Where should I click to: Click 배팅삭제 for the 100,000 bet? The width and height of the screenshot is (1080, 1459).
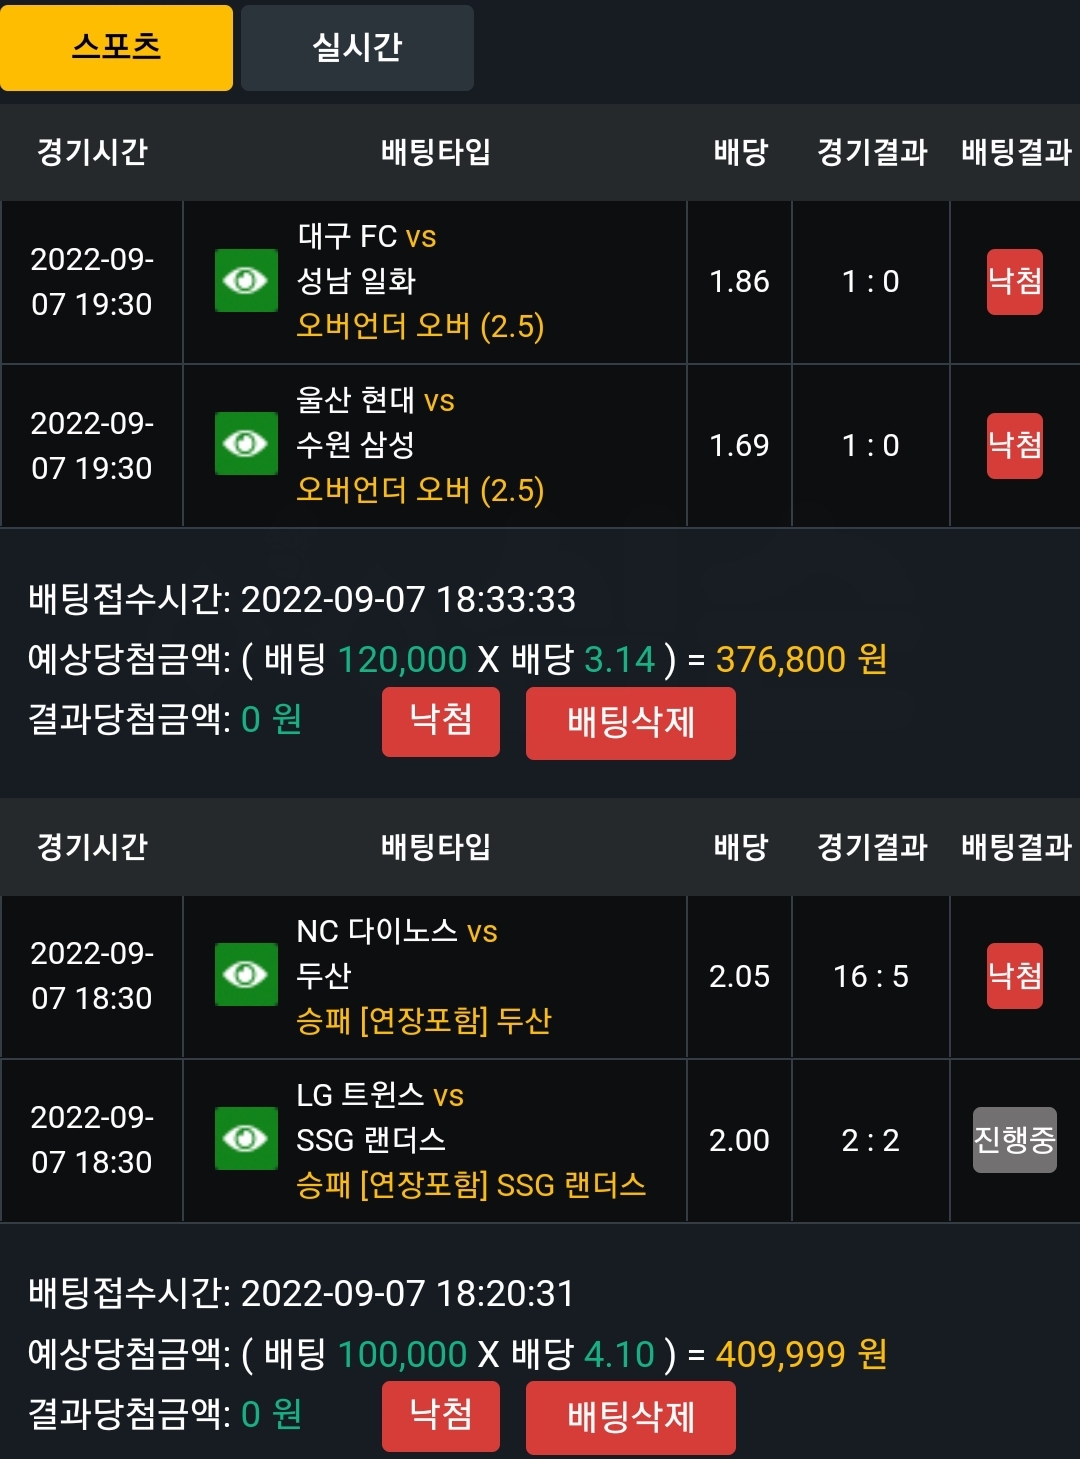631,1417
